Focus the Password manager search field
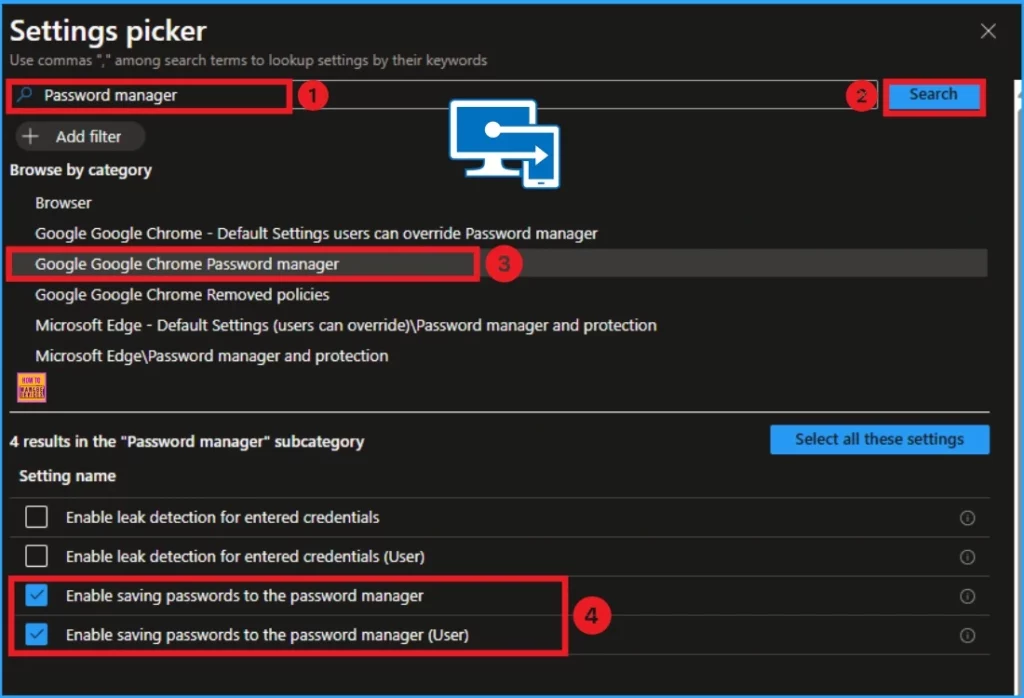 [x=444, y=95]
